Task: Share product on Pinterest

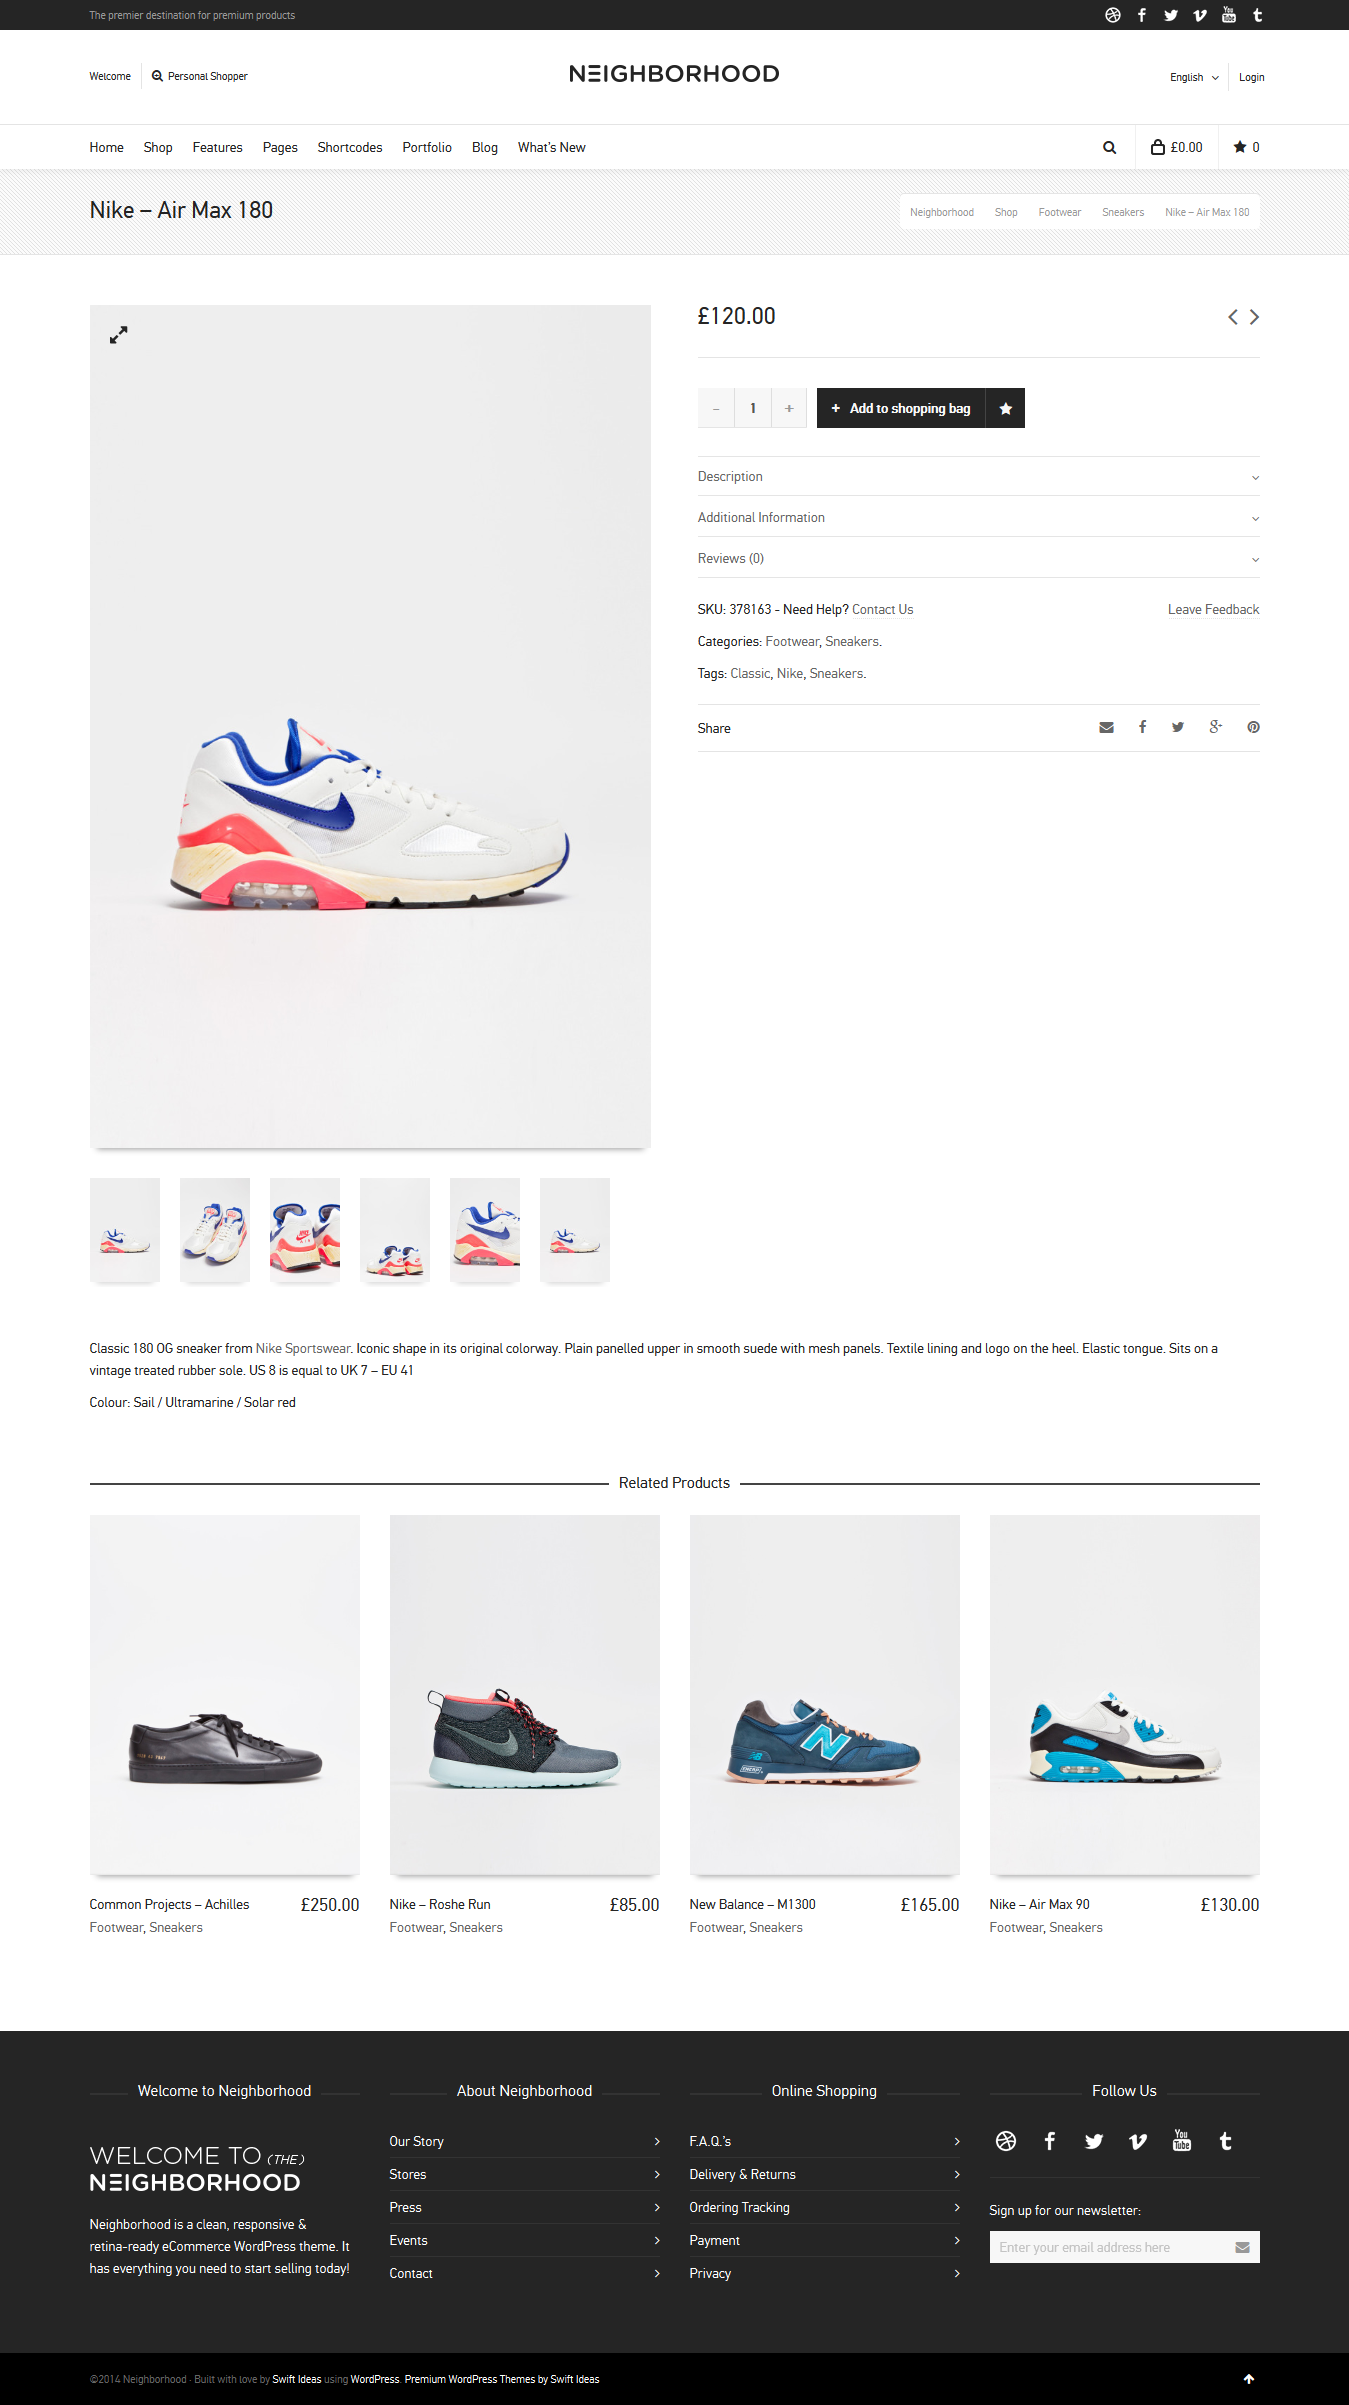Action: click(x=1253, y=727)
